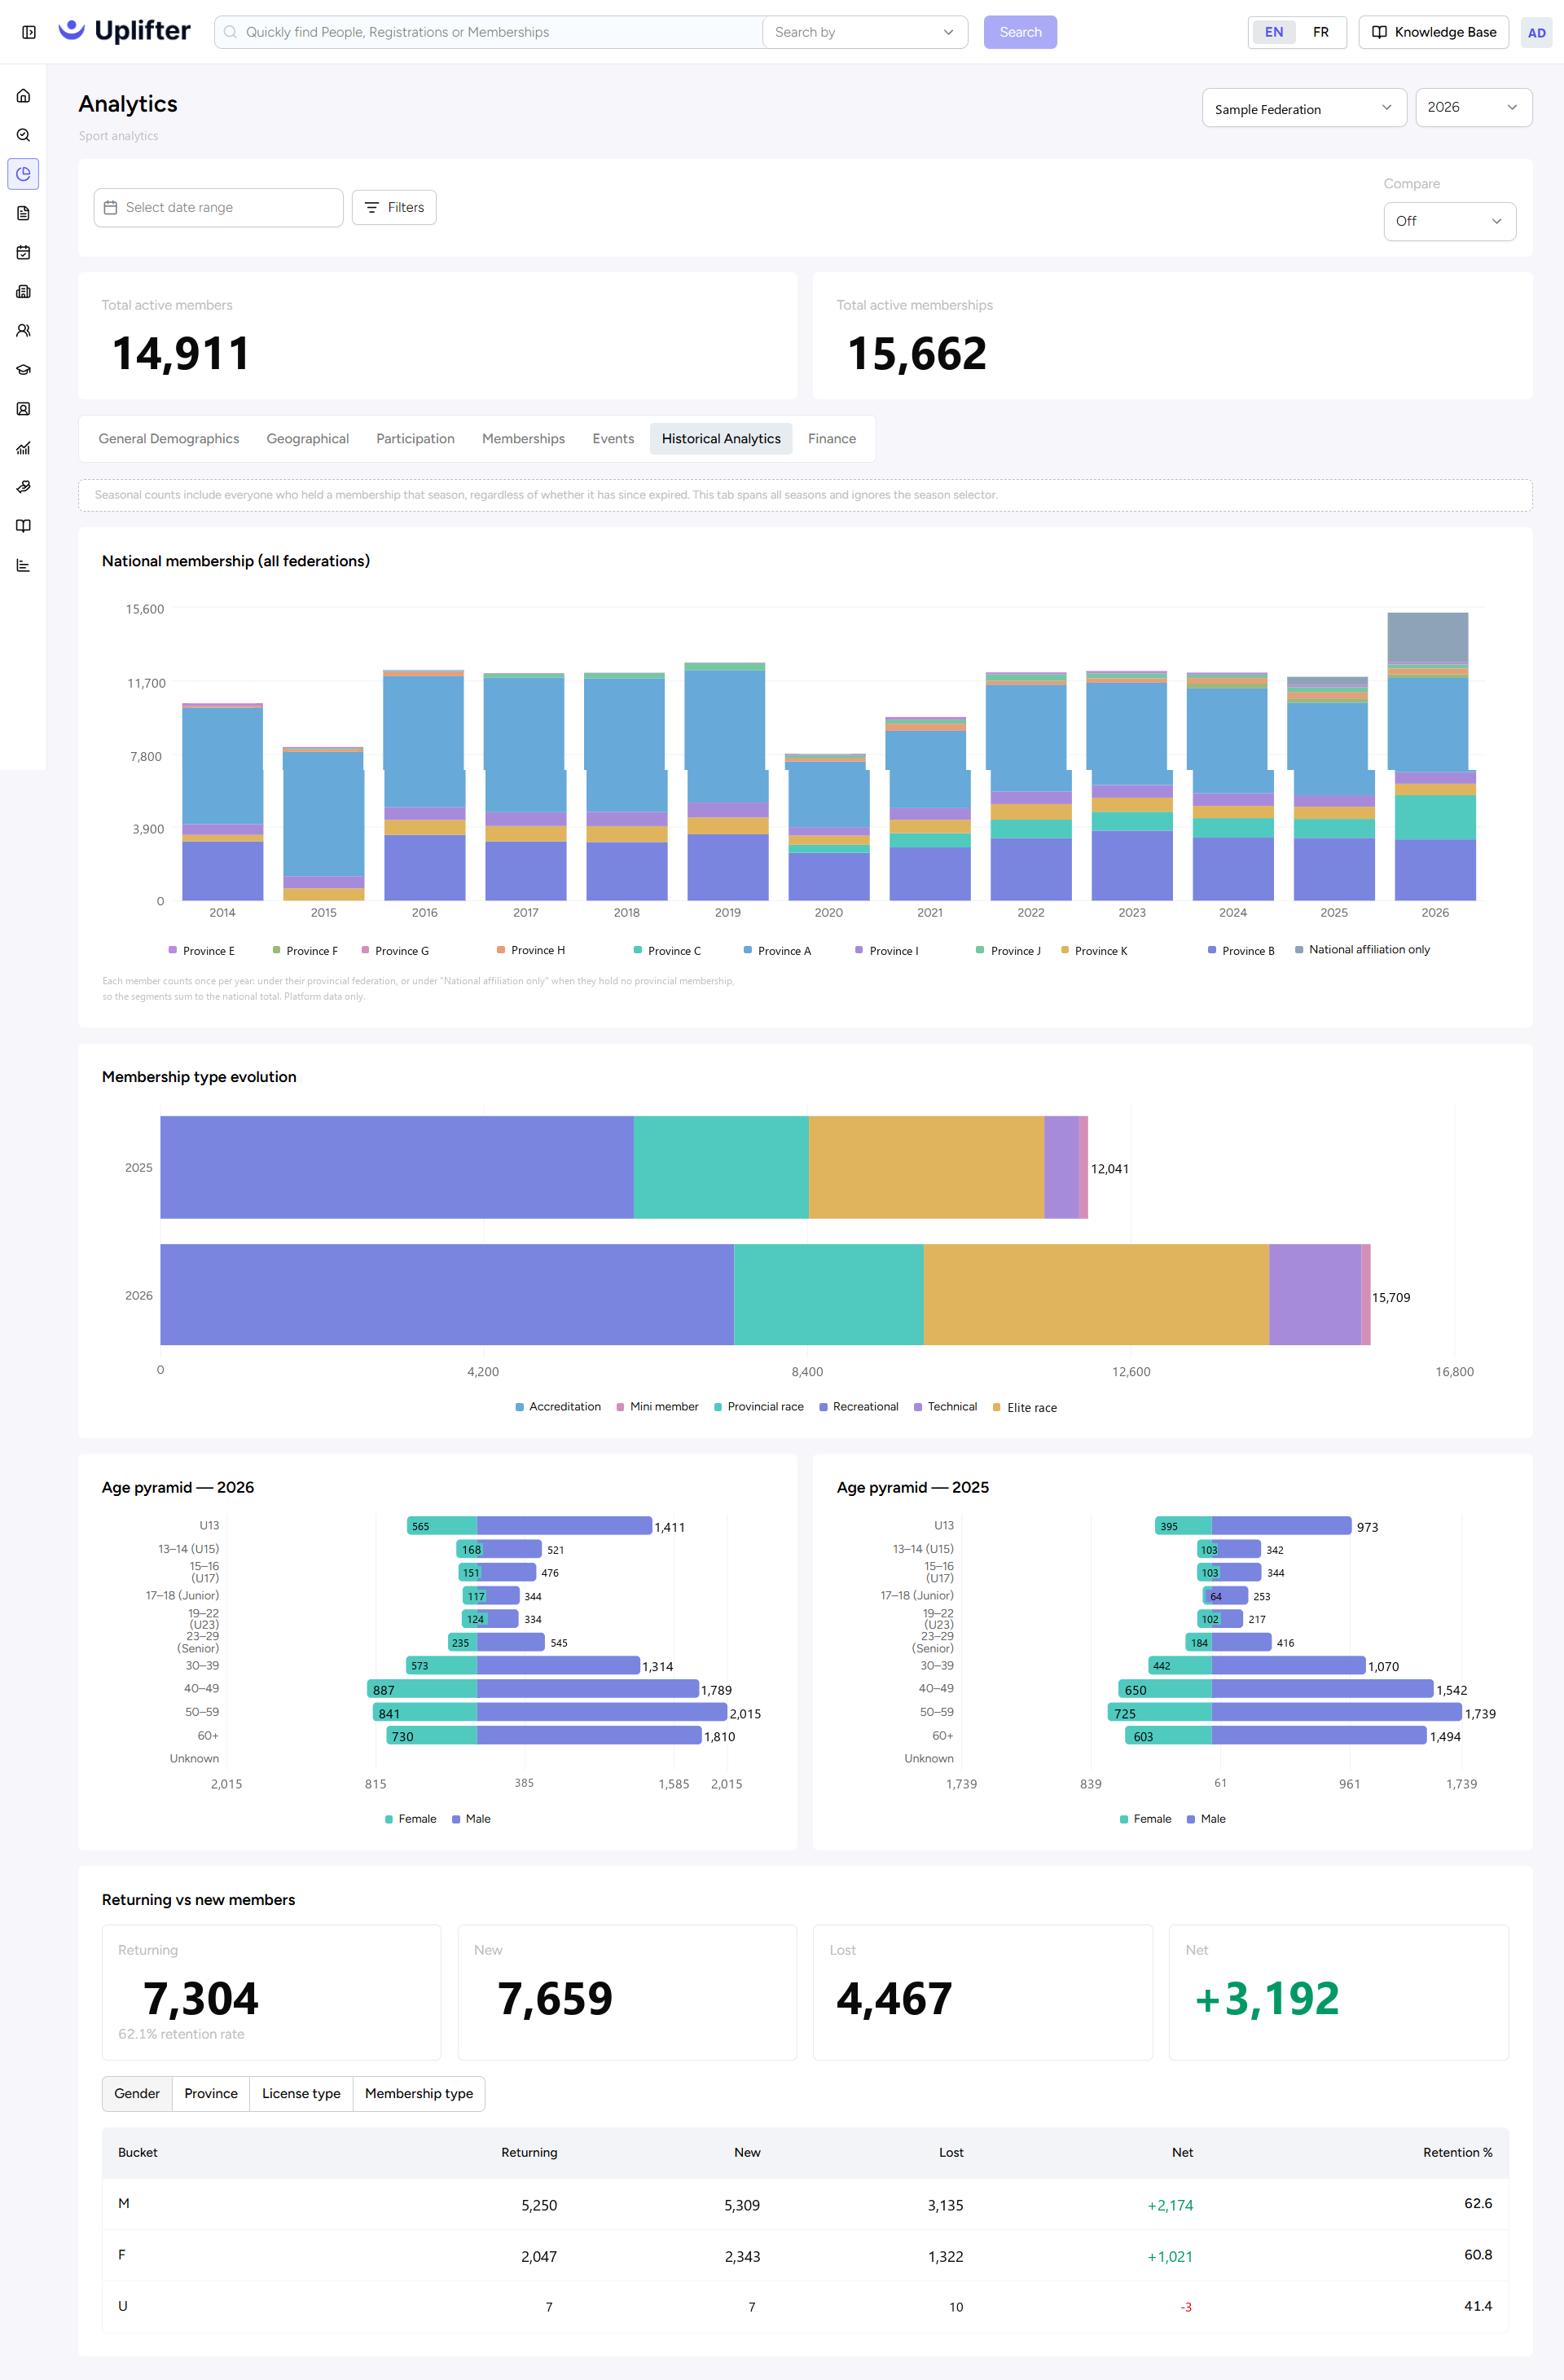Image resolution: width=1564 pixels, height=2380 pixels.
Task: Switch language to FR
Action: [x=1320, y=32]
